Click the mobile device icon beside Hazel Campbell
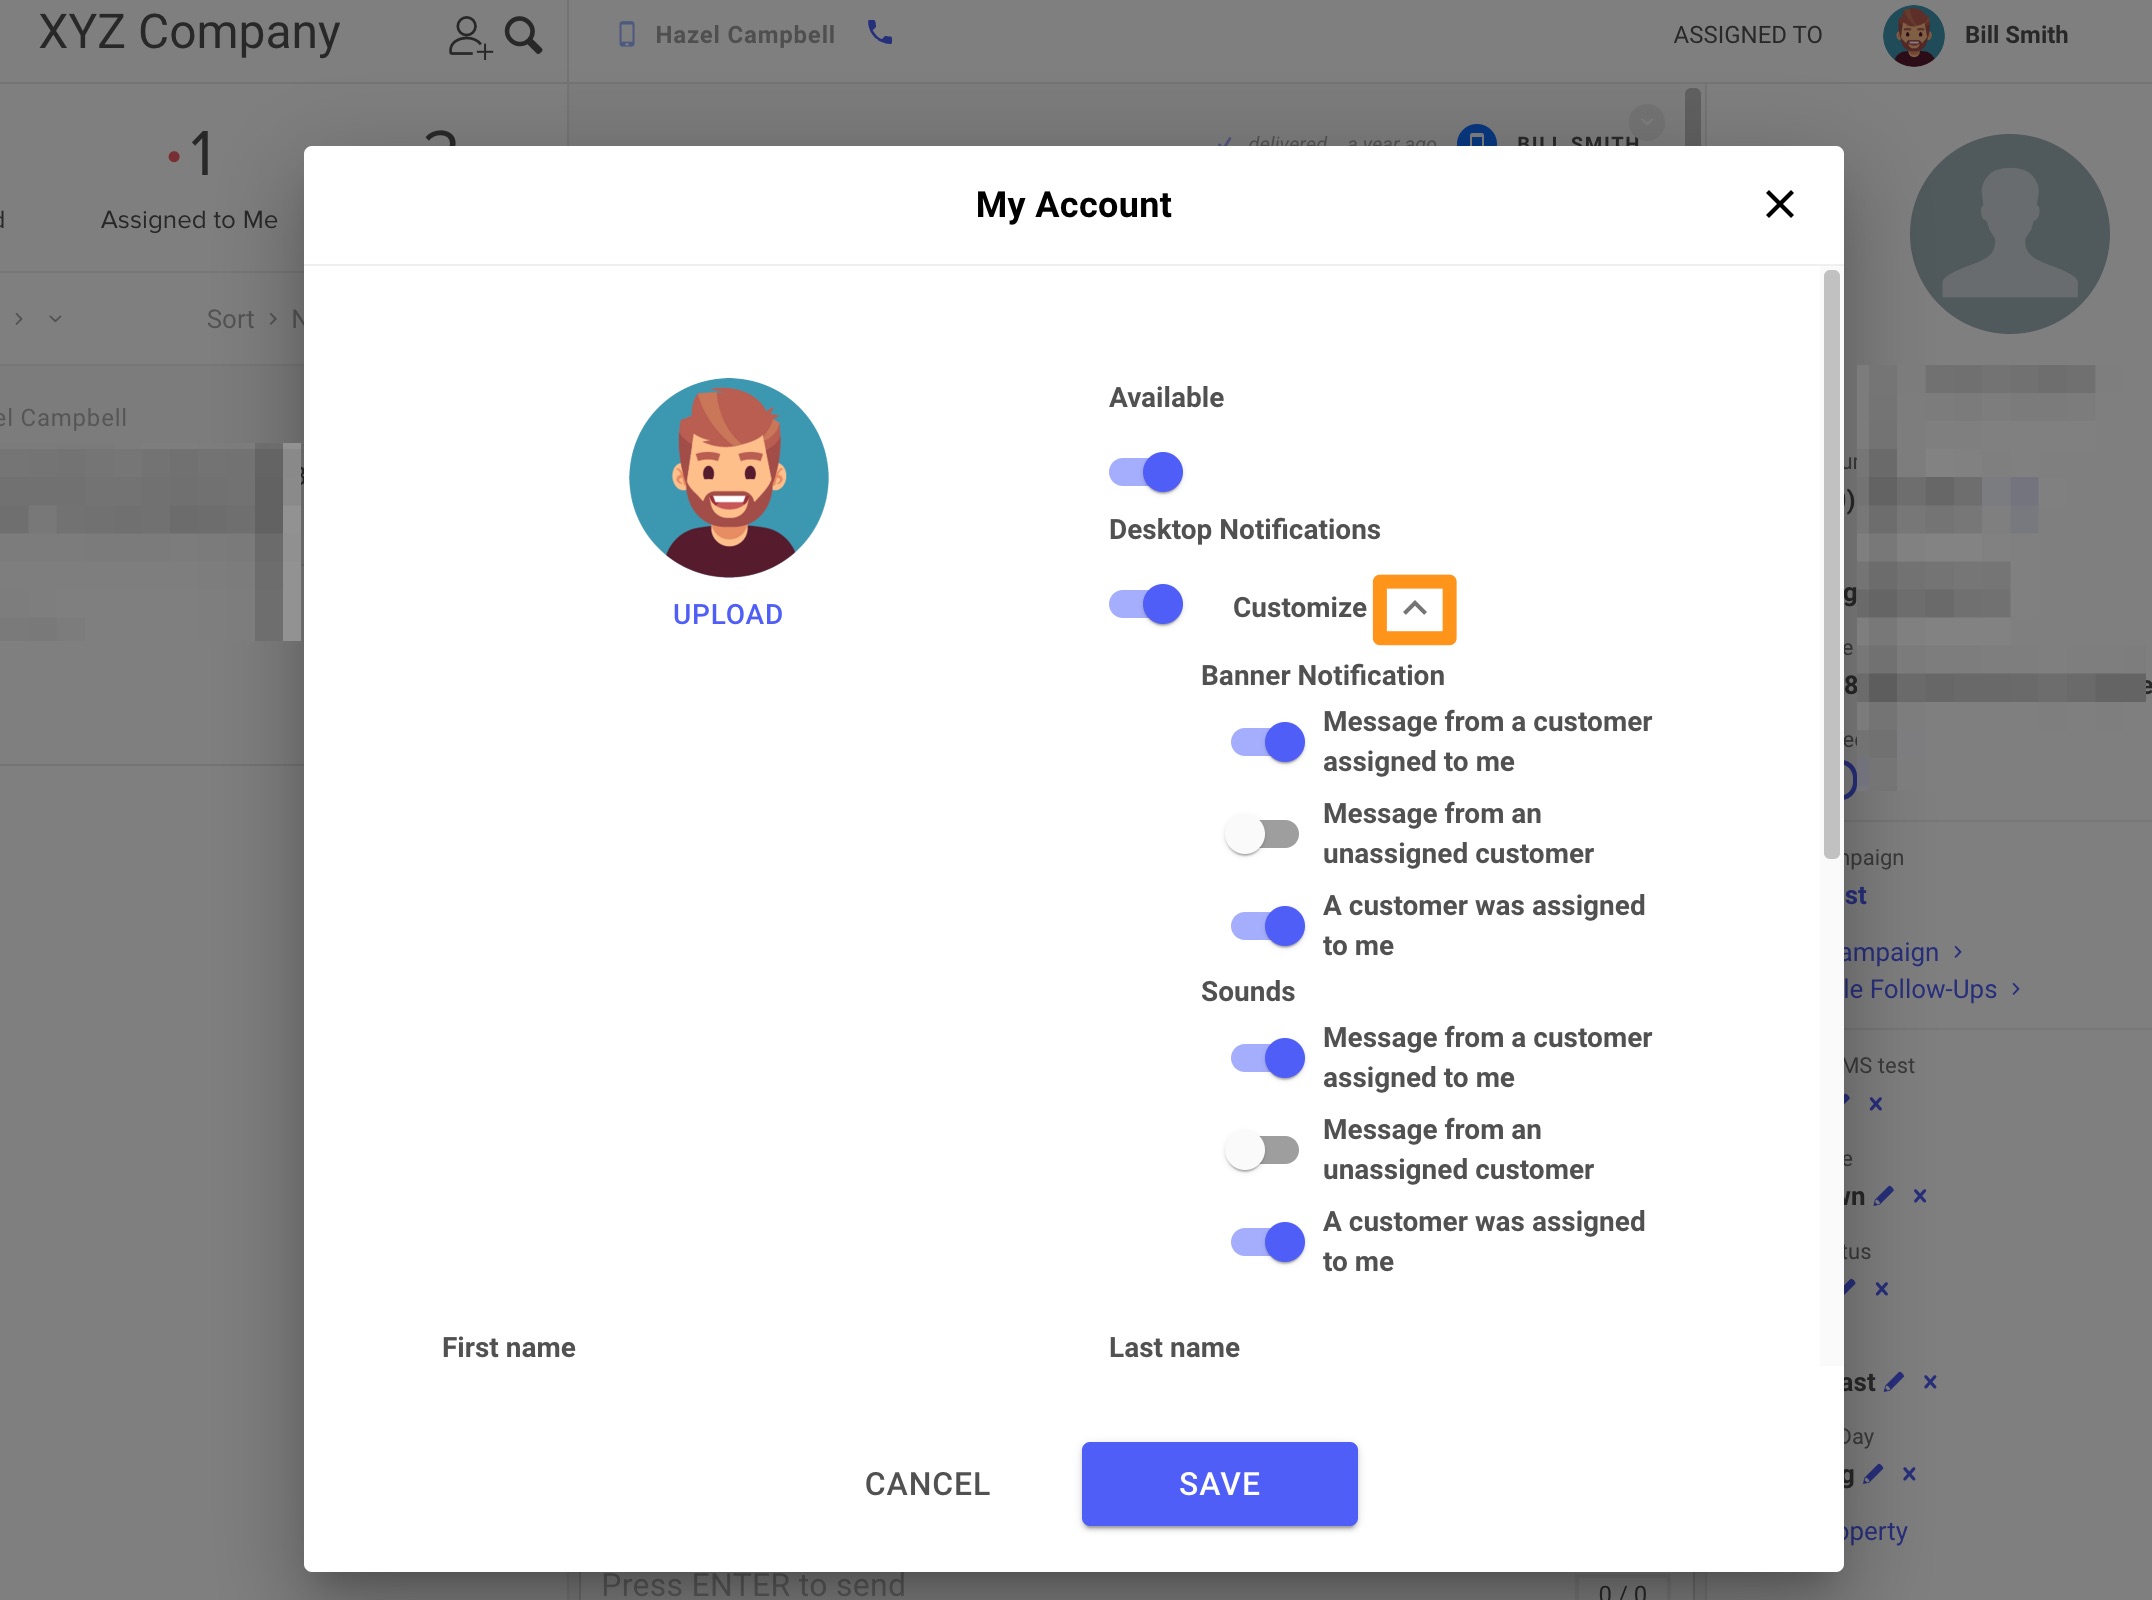Image resolution: width=2152 pixels, height=1600 pixels. [x=627, y=35]
